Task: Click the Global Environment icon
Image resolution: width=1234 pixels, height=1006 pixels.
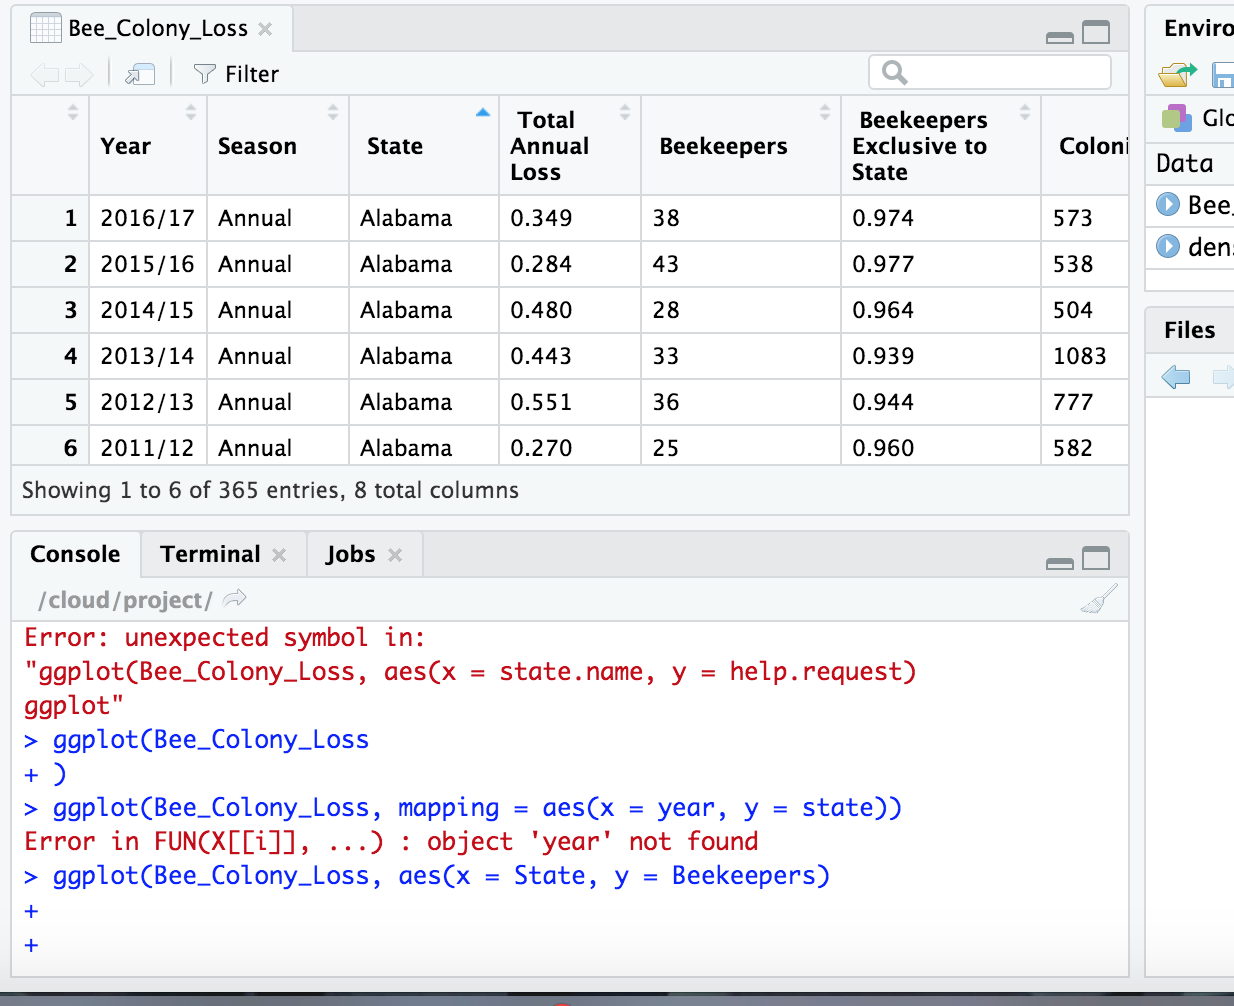Action: pyautogui.click(x=1176, y=118)
